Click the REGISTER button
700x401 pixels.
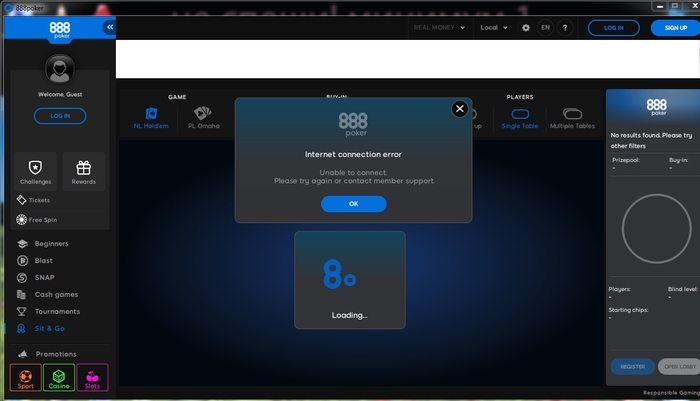pos(633,367)
